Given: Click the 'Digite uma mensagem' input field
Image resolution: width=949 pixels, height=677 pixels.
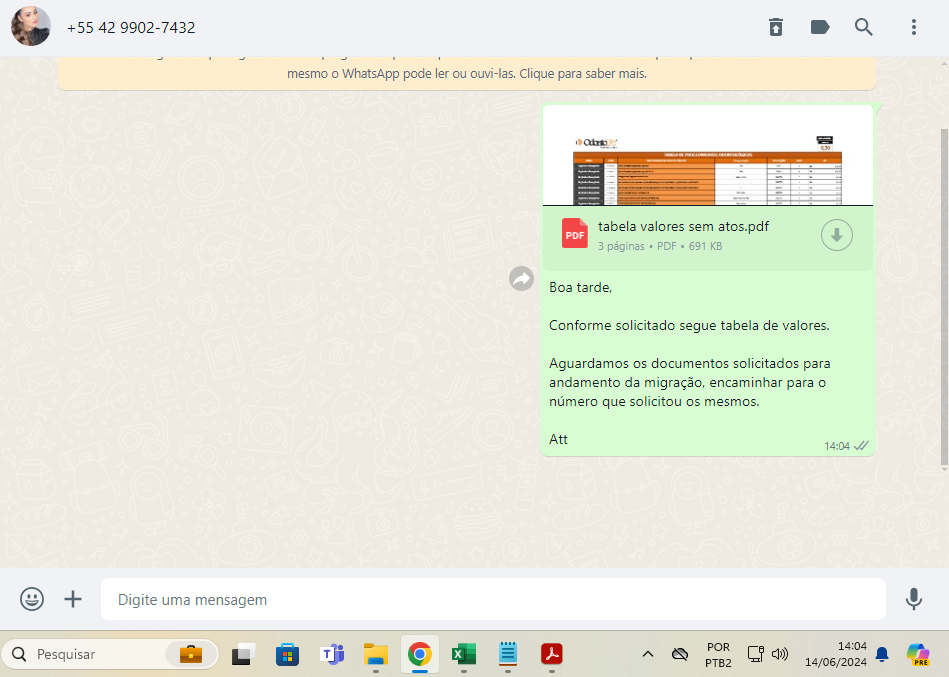Looking at the screenshot, I should click(492, 600).
